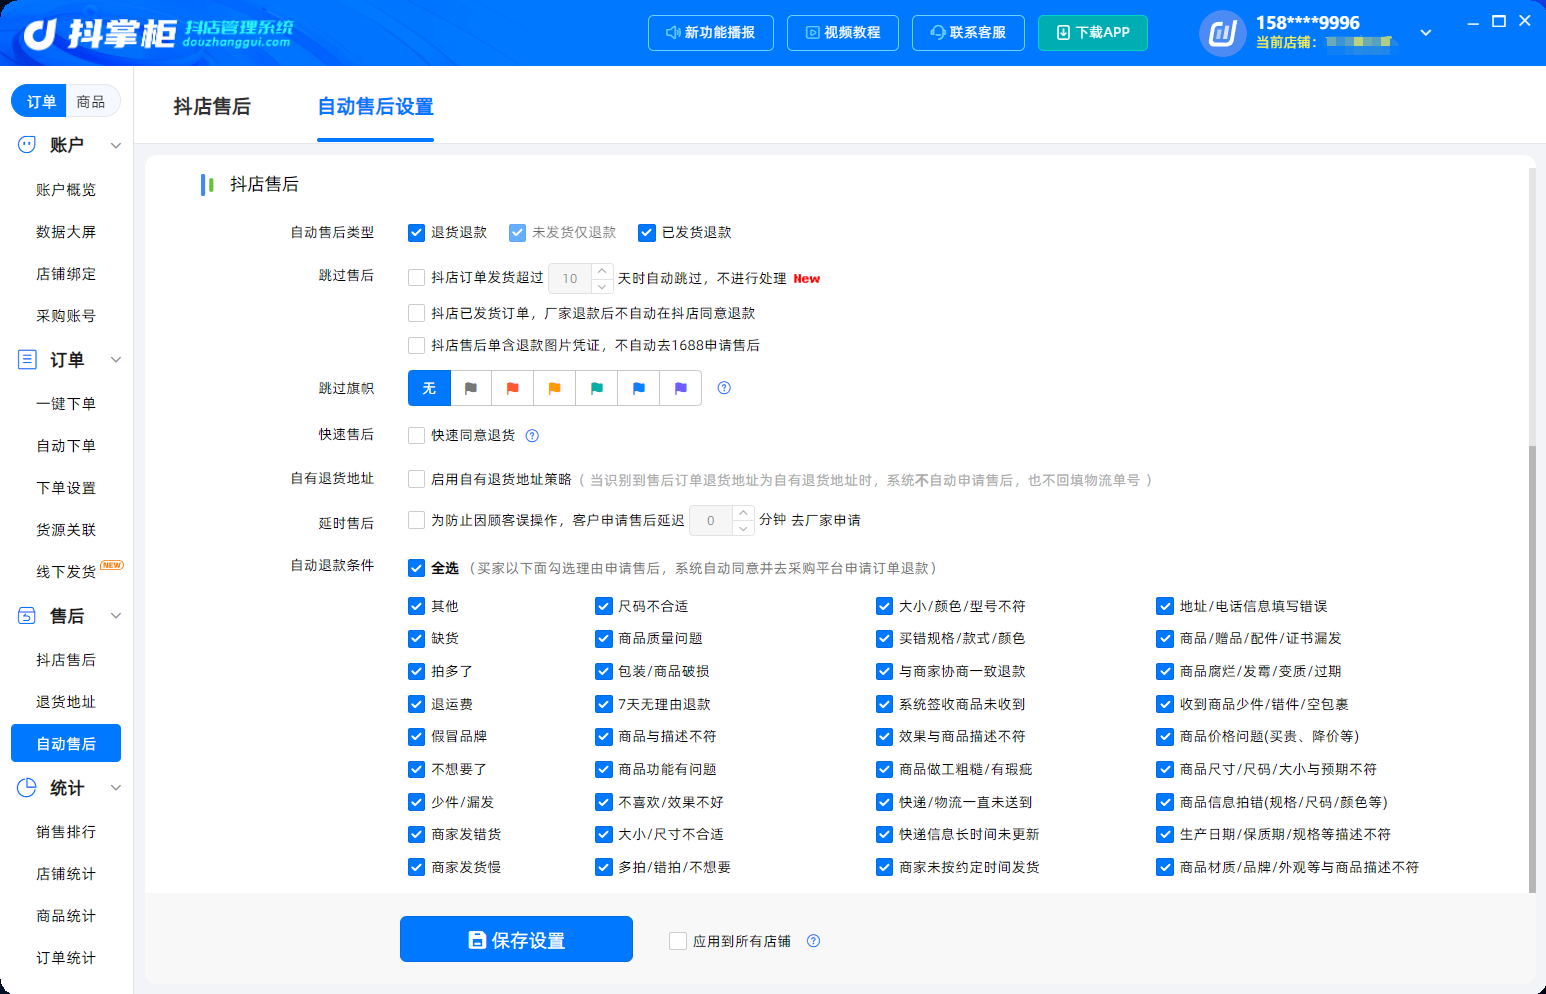The width and height of the screenshot is (1546, 994).
Task: Enable 启用自有退货地址策略 checkbox
Action: 417,479
